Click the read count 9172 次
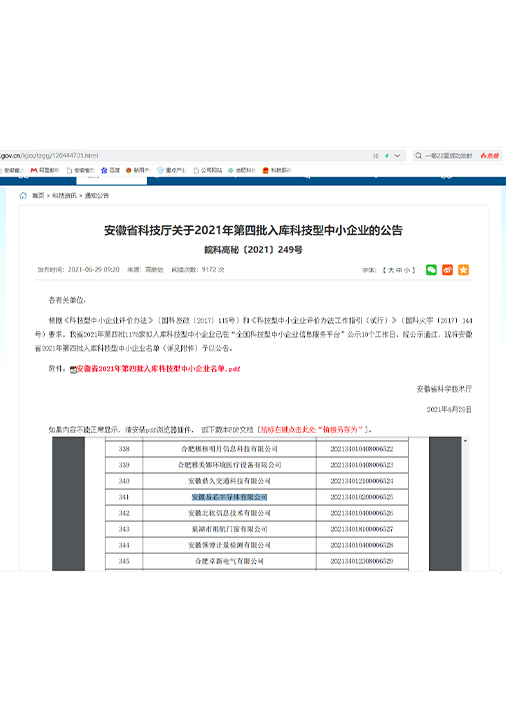Image resolution: width=506 pixels, height=720 pixels. 213,270
